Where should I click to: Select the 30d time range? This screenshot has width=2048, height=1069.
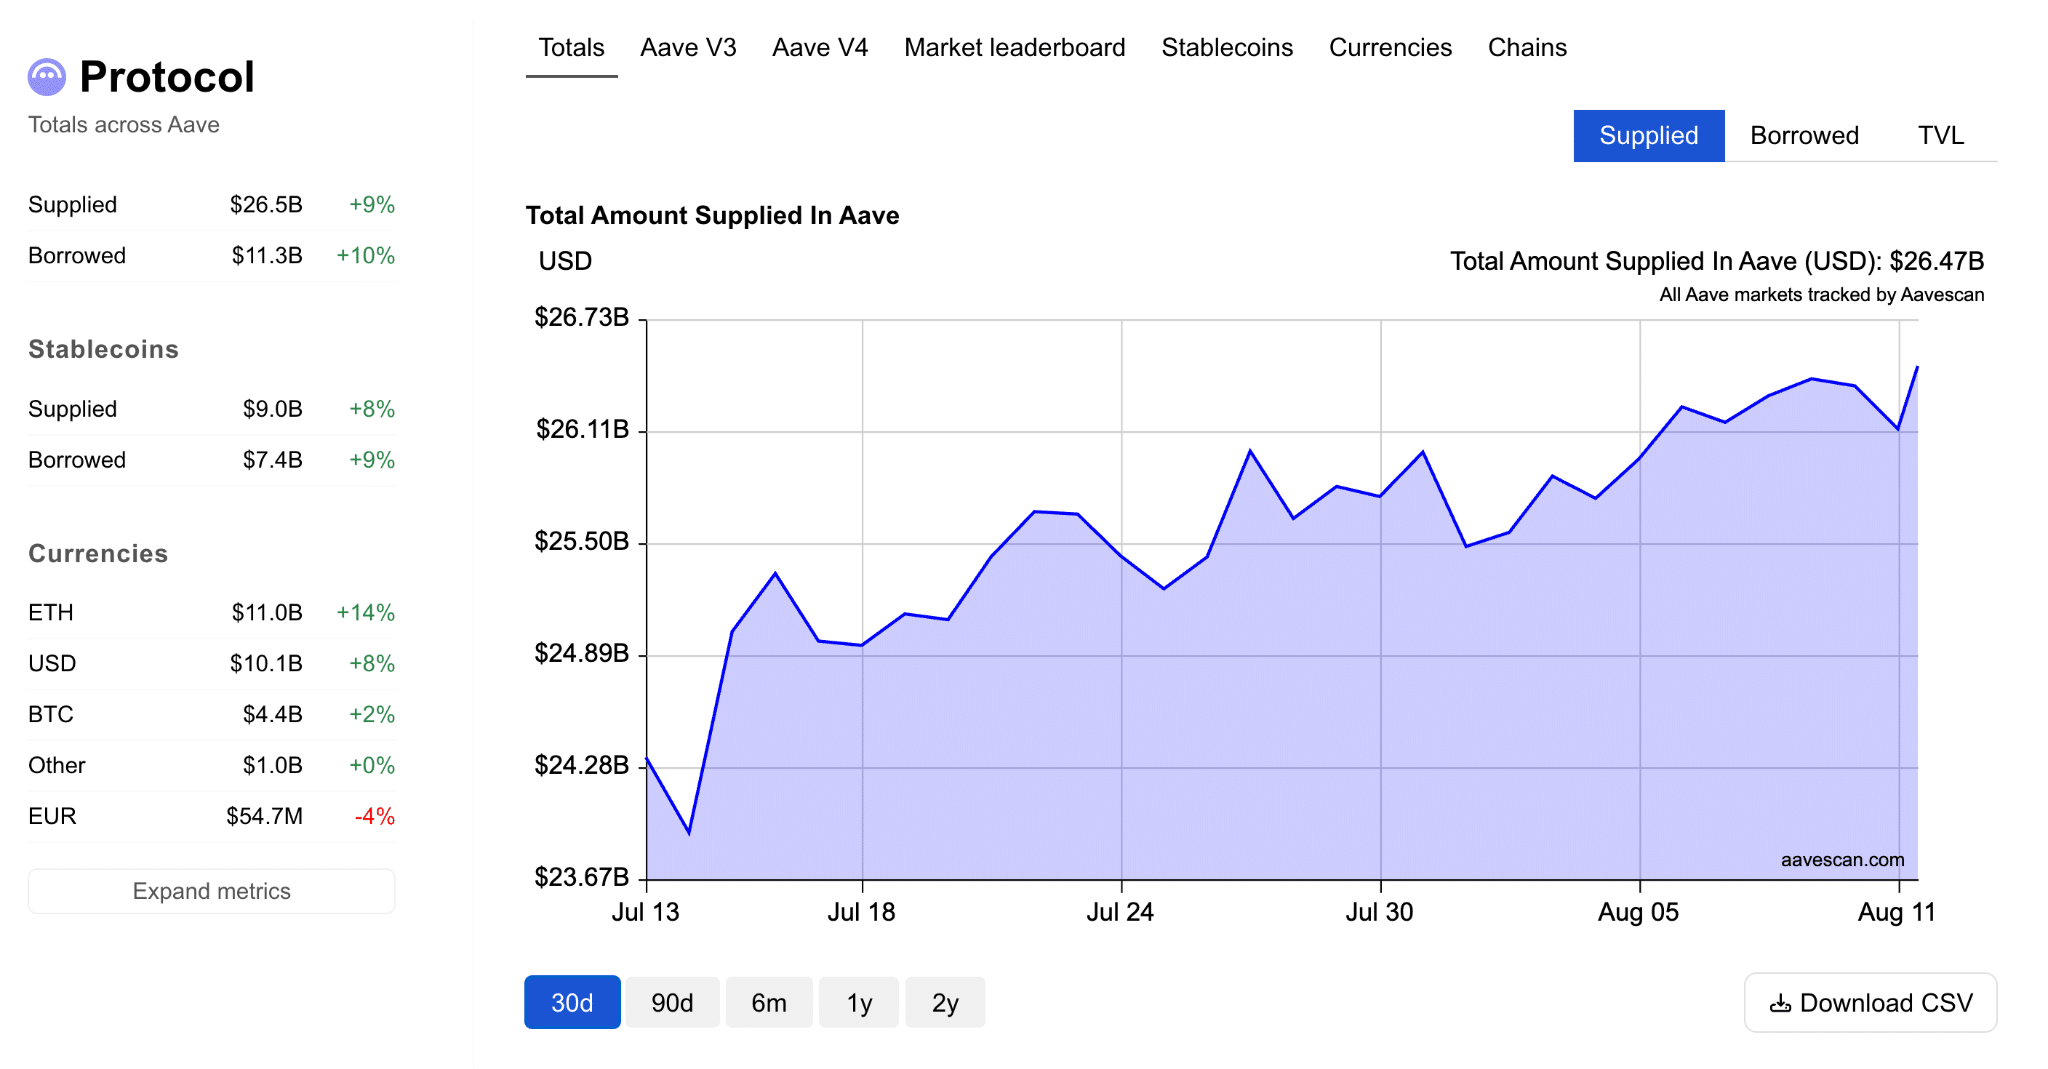point(572,1003)
